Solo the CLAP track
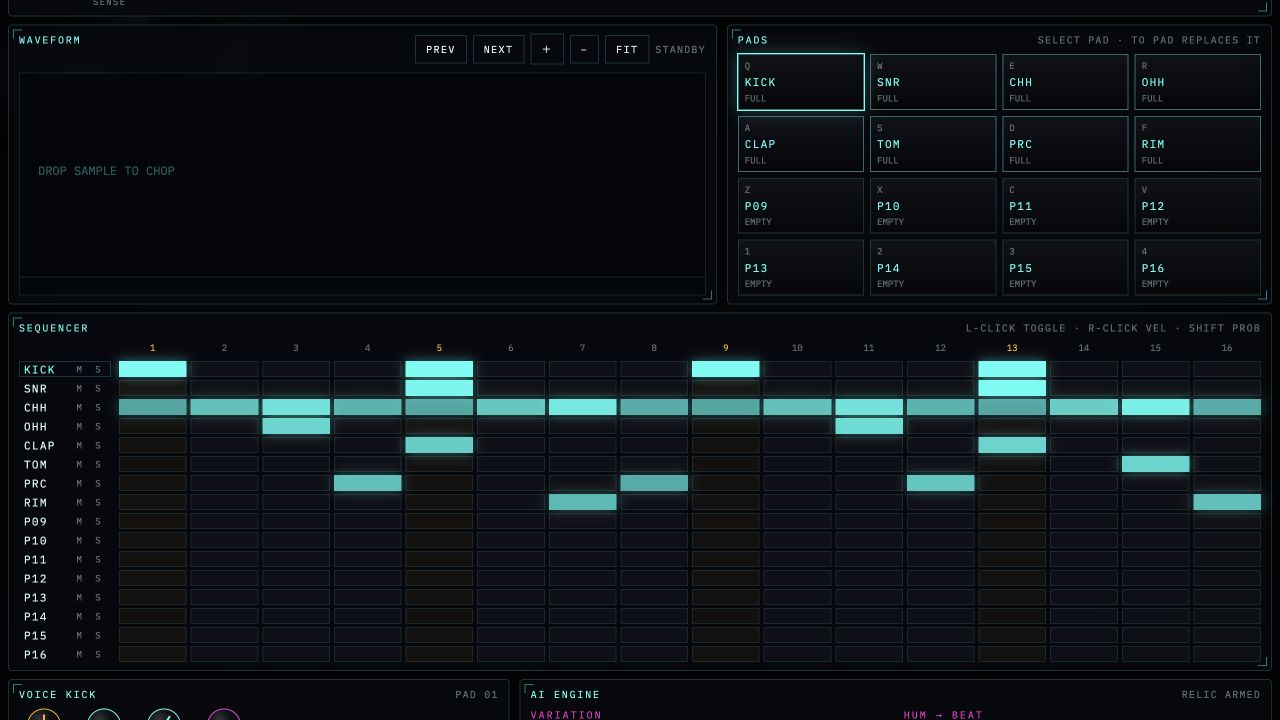 pos(98,446)
